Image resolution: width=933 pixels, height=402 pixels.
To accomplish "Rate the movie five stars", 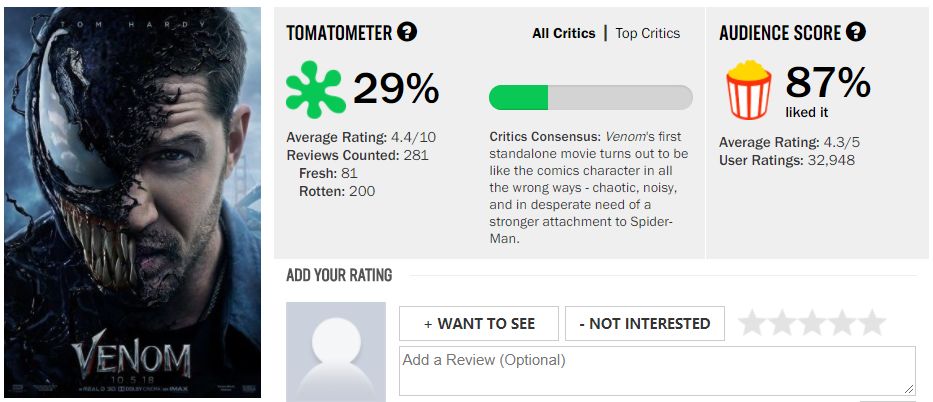I will 872,323.
